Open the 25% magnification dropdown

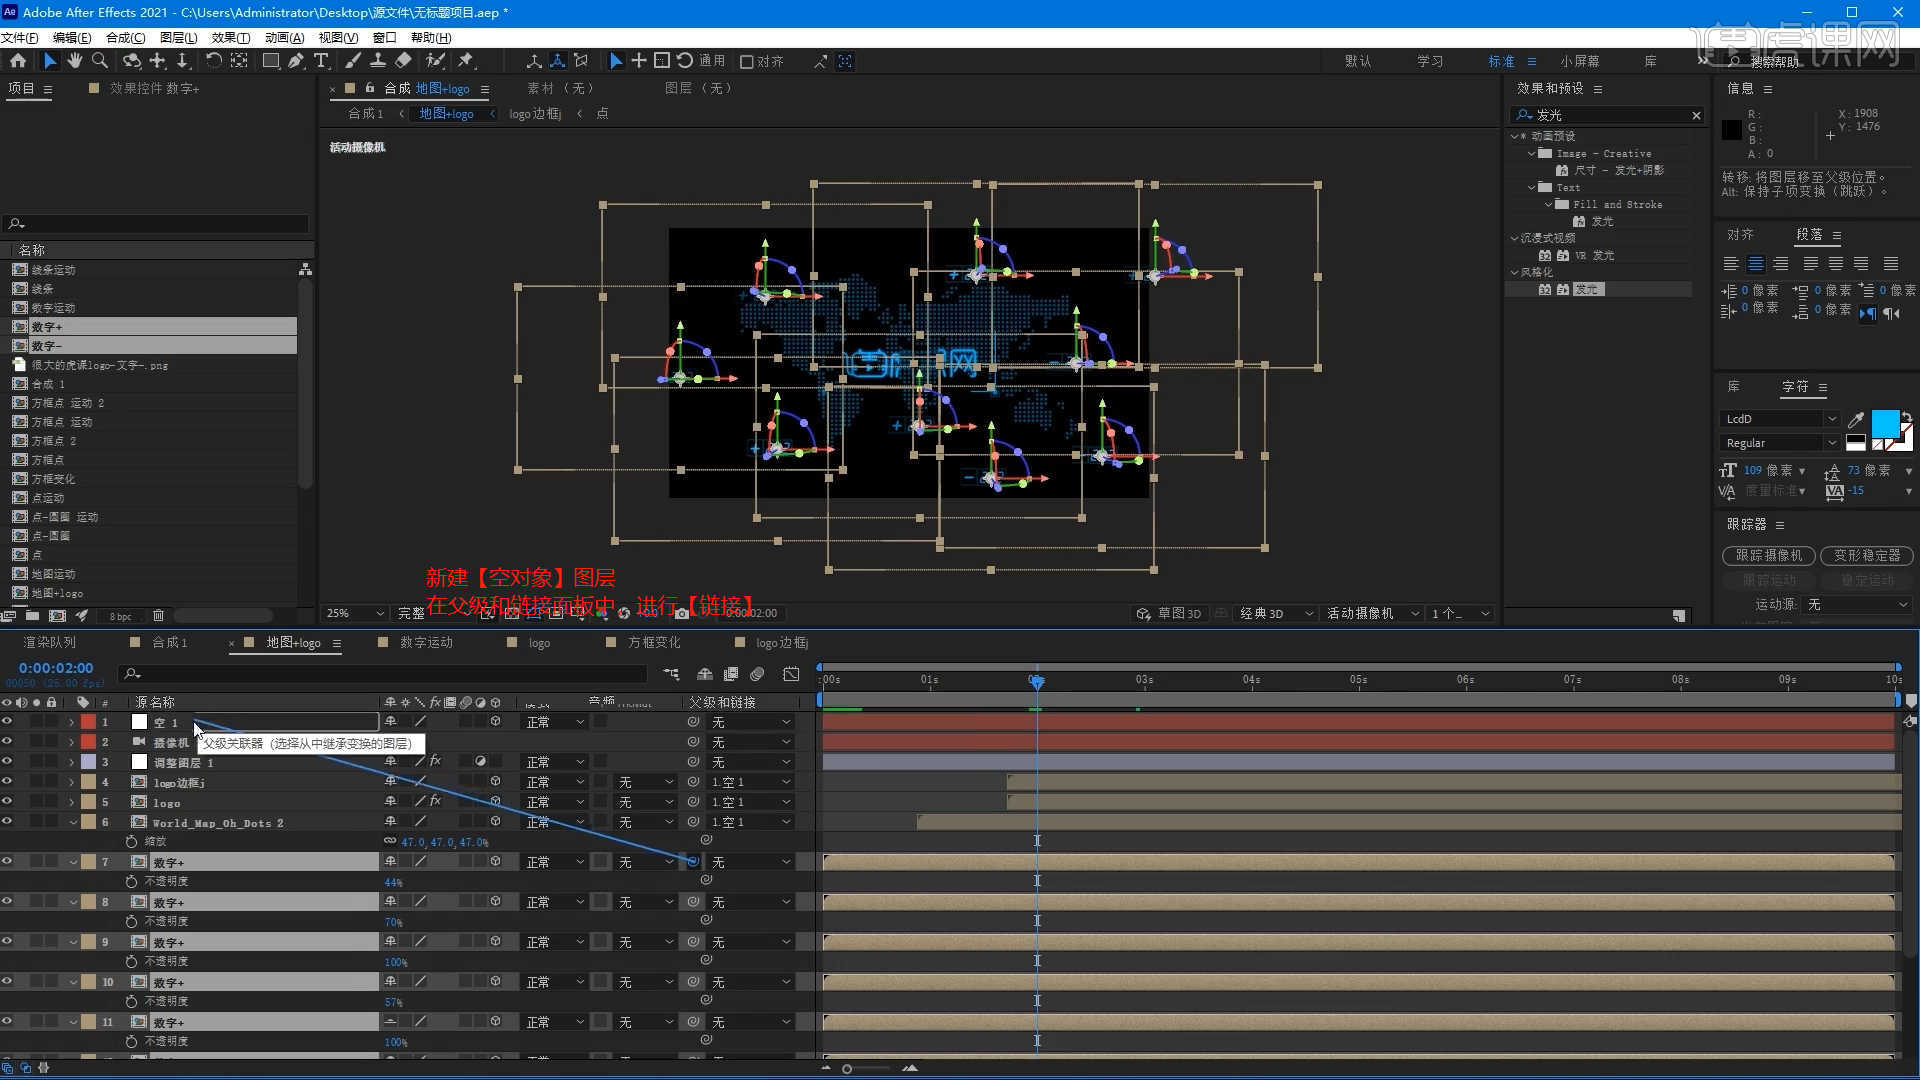point(354,613)
